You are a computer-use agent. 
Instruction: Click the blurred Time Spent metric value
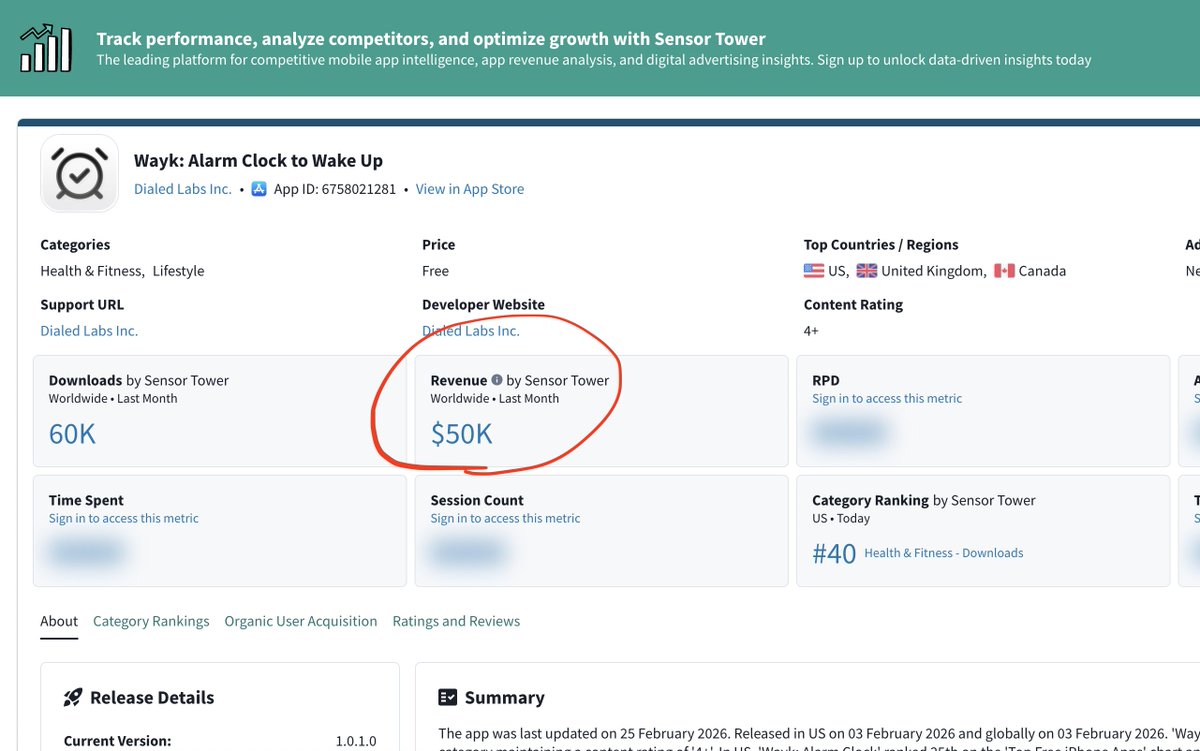pos(86,553)
